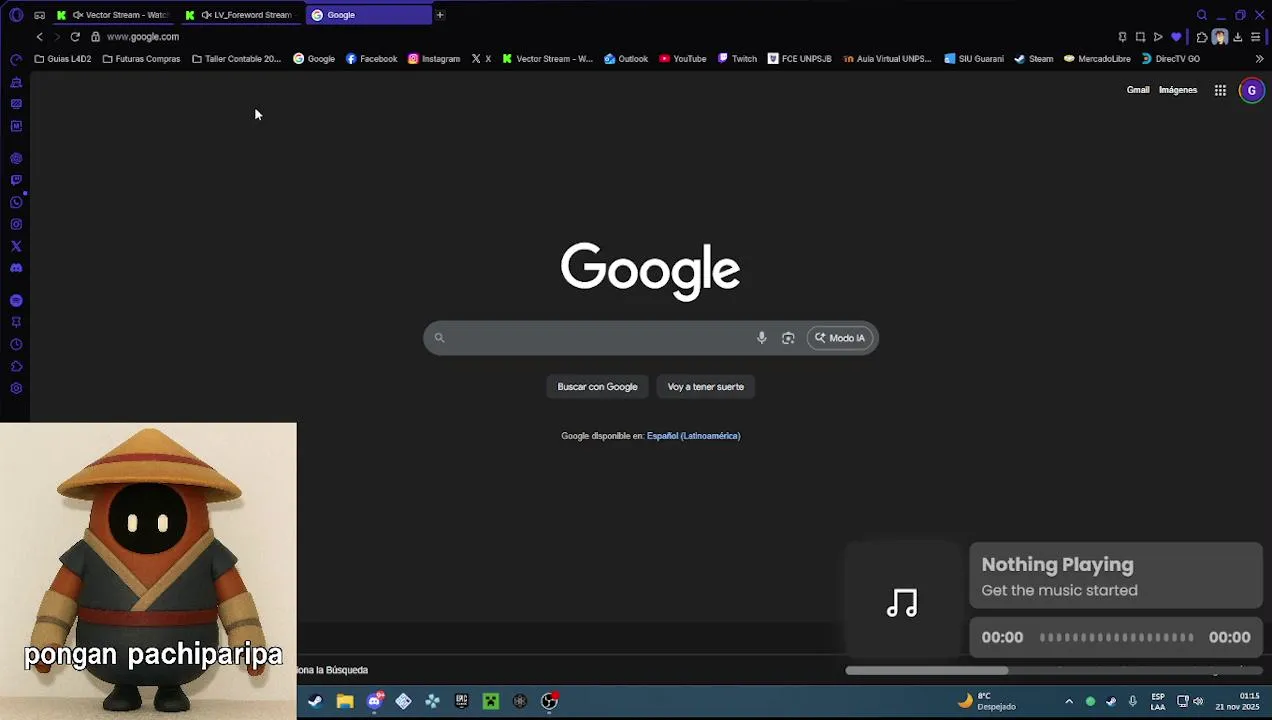Open the Taller Contable bookmark folder

click(236, 59)
